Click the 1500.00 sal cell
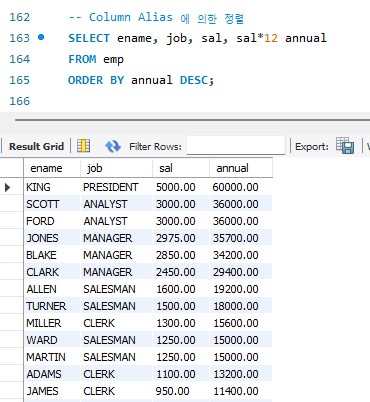370x402 pixels. point(181,306)
